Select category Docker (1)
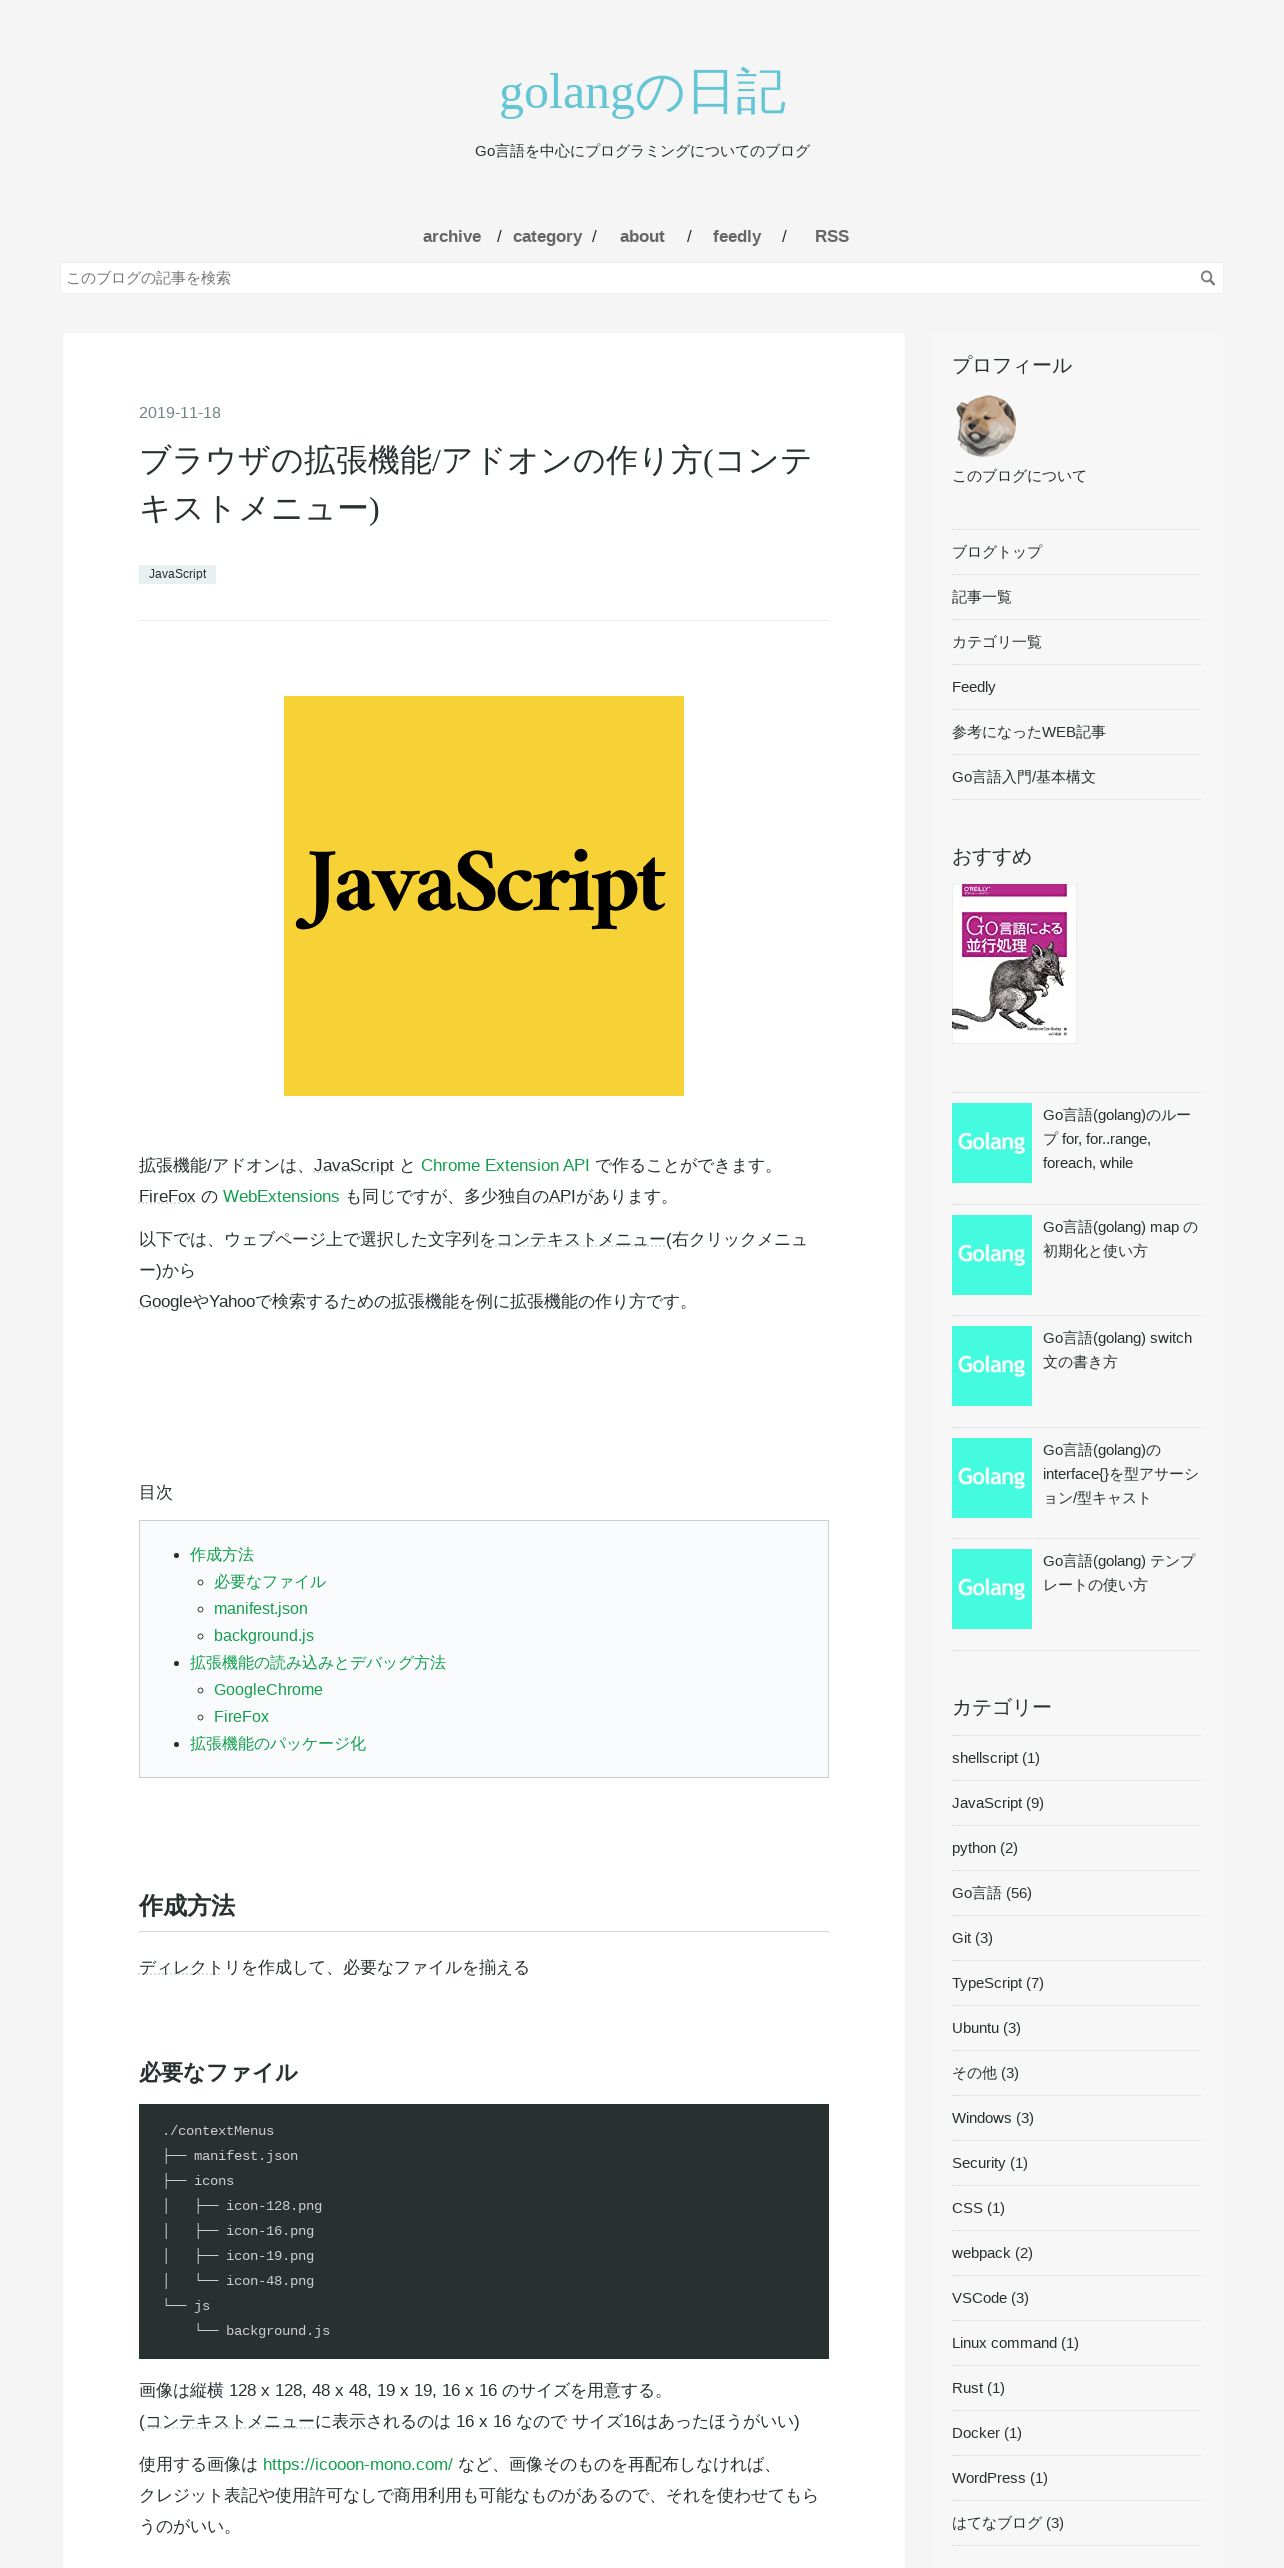The image size is (1284, 2568). (x=987, y=2433)
